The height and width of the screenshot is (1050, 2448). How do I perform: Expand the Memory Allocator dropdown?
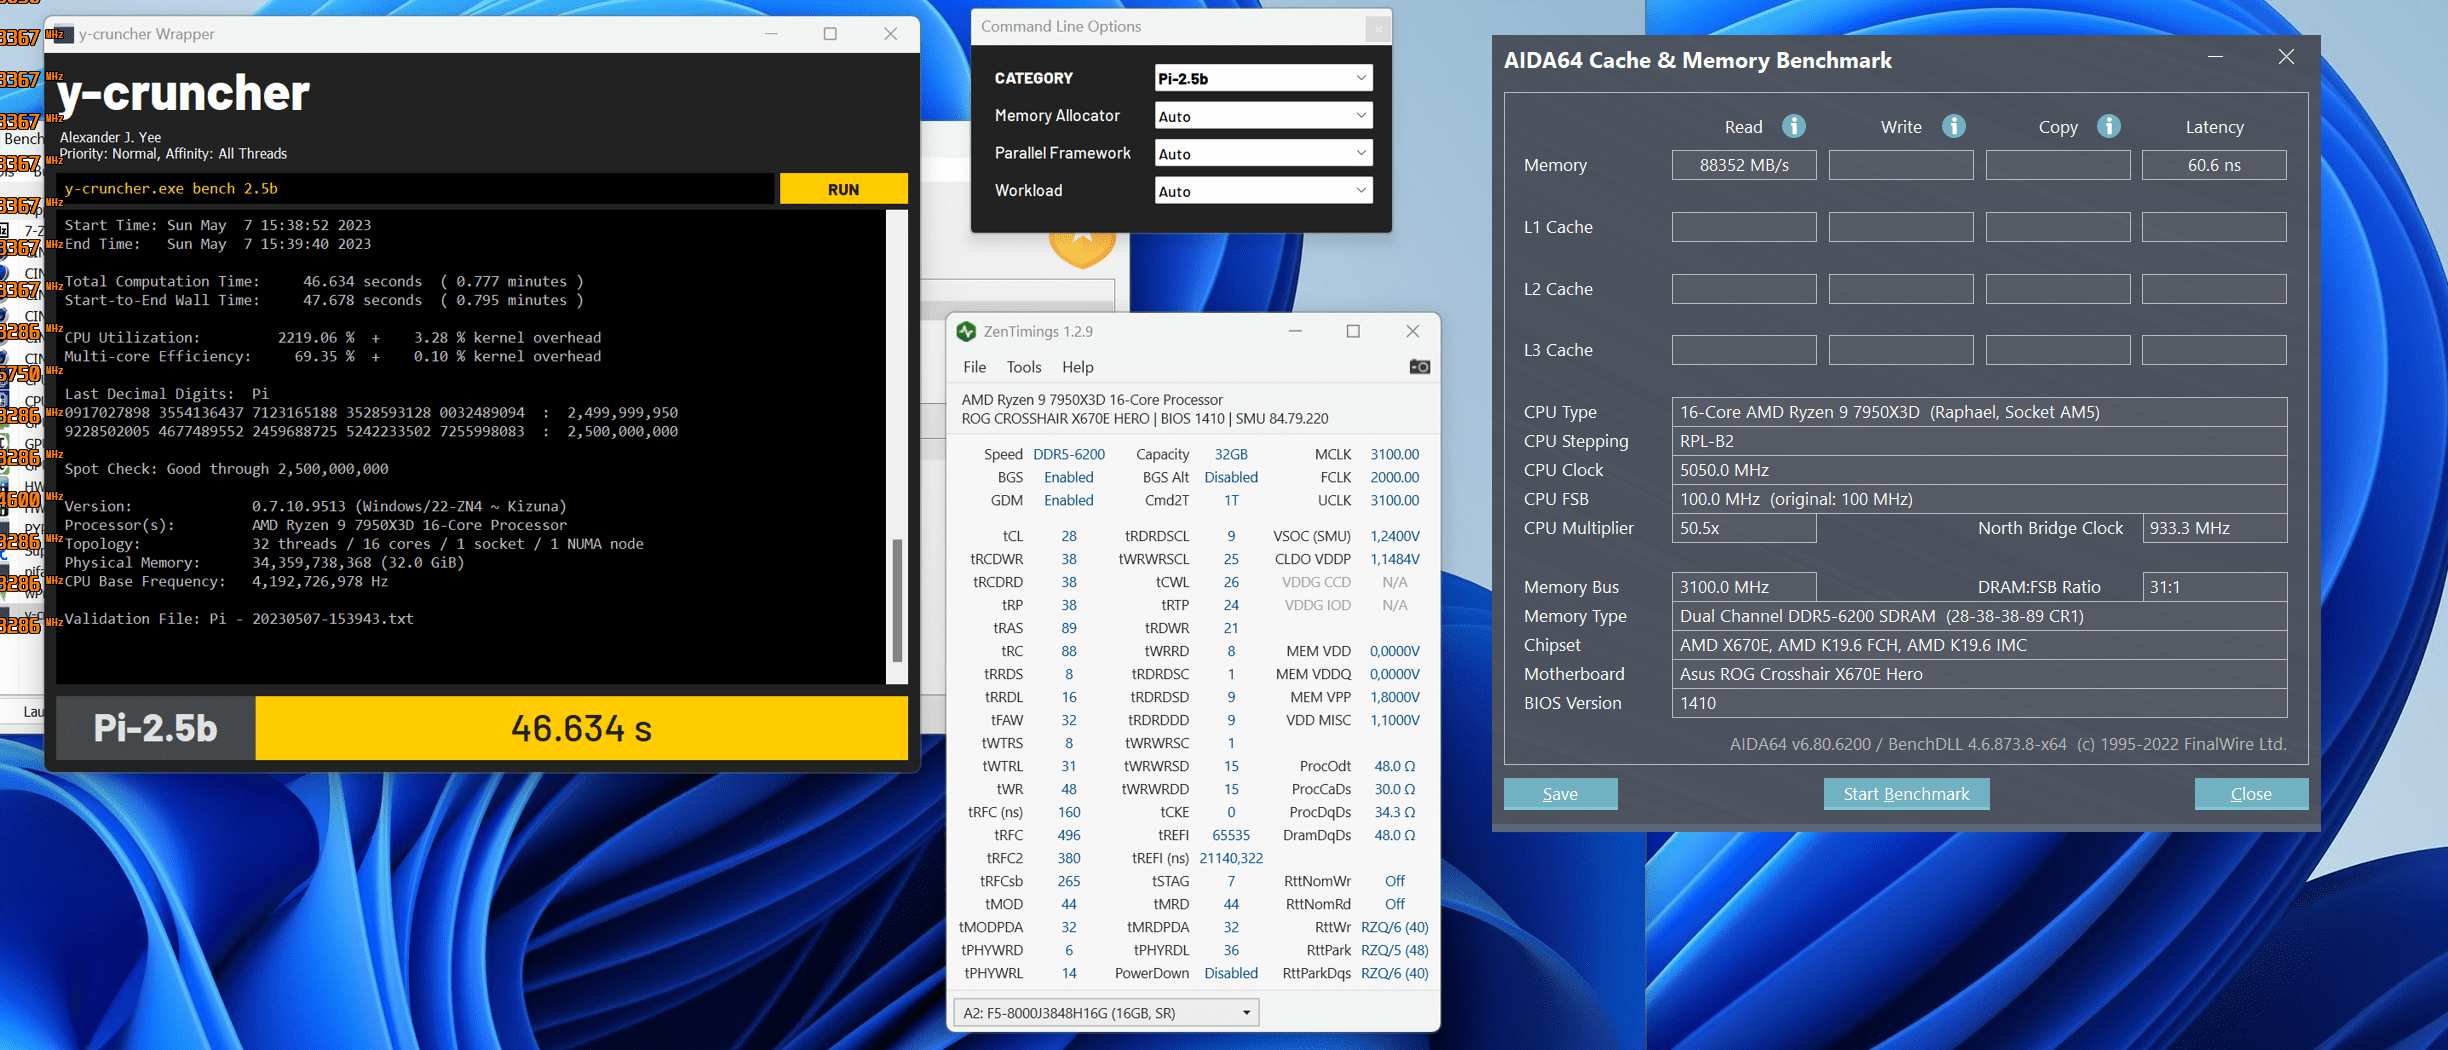click(1263, 116)
